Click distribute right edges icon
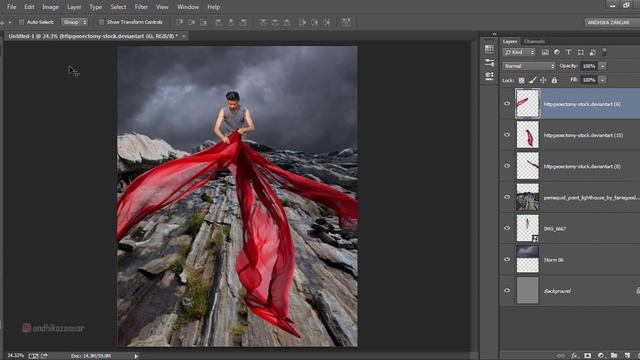Viewport: 640px width, 360px height. (327, 22)
